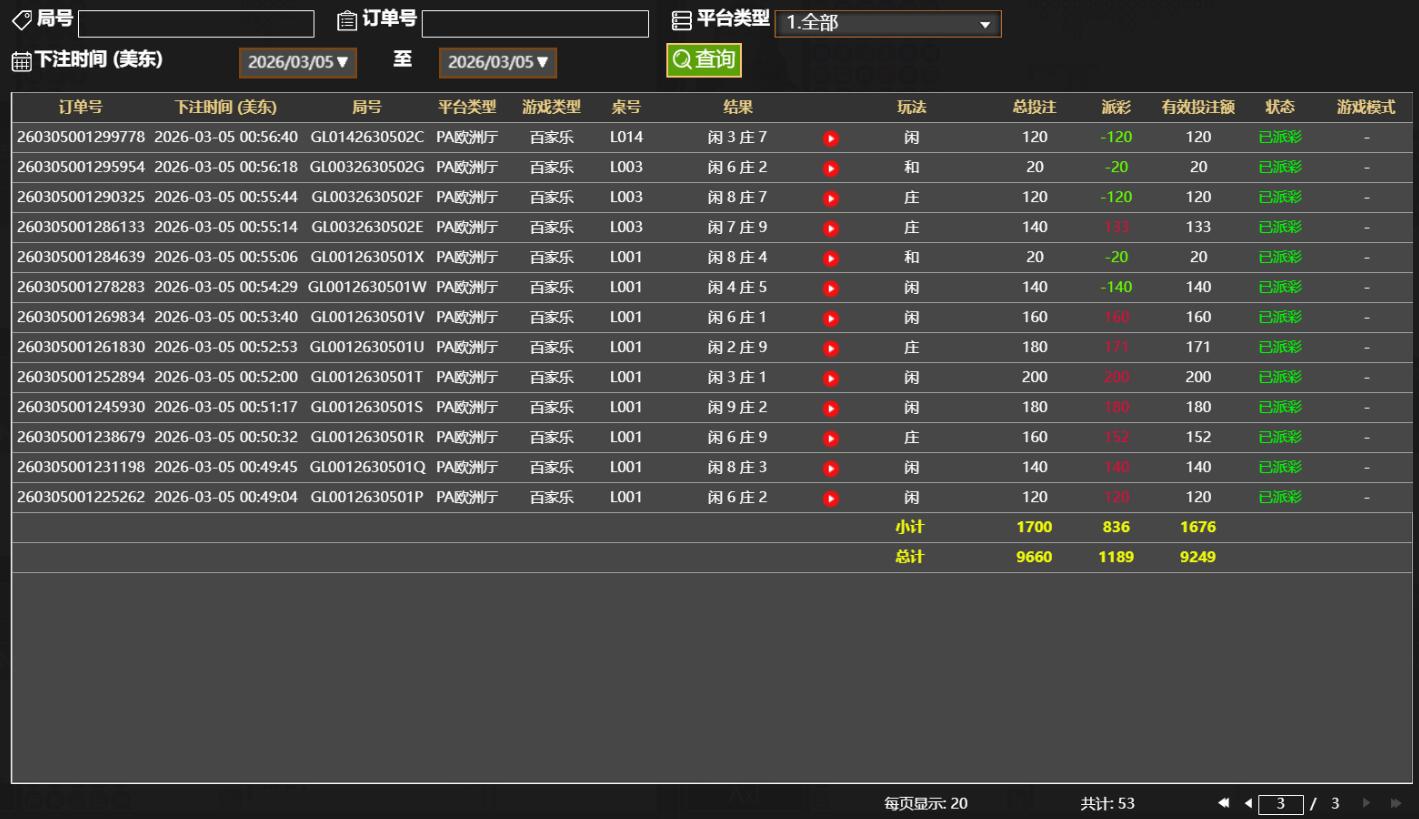The height and width of the screenshot is (819, 1419).
Task: Go to the first page of results
Action: (1223, 803)
